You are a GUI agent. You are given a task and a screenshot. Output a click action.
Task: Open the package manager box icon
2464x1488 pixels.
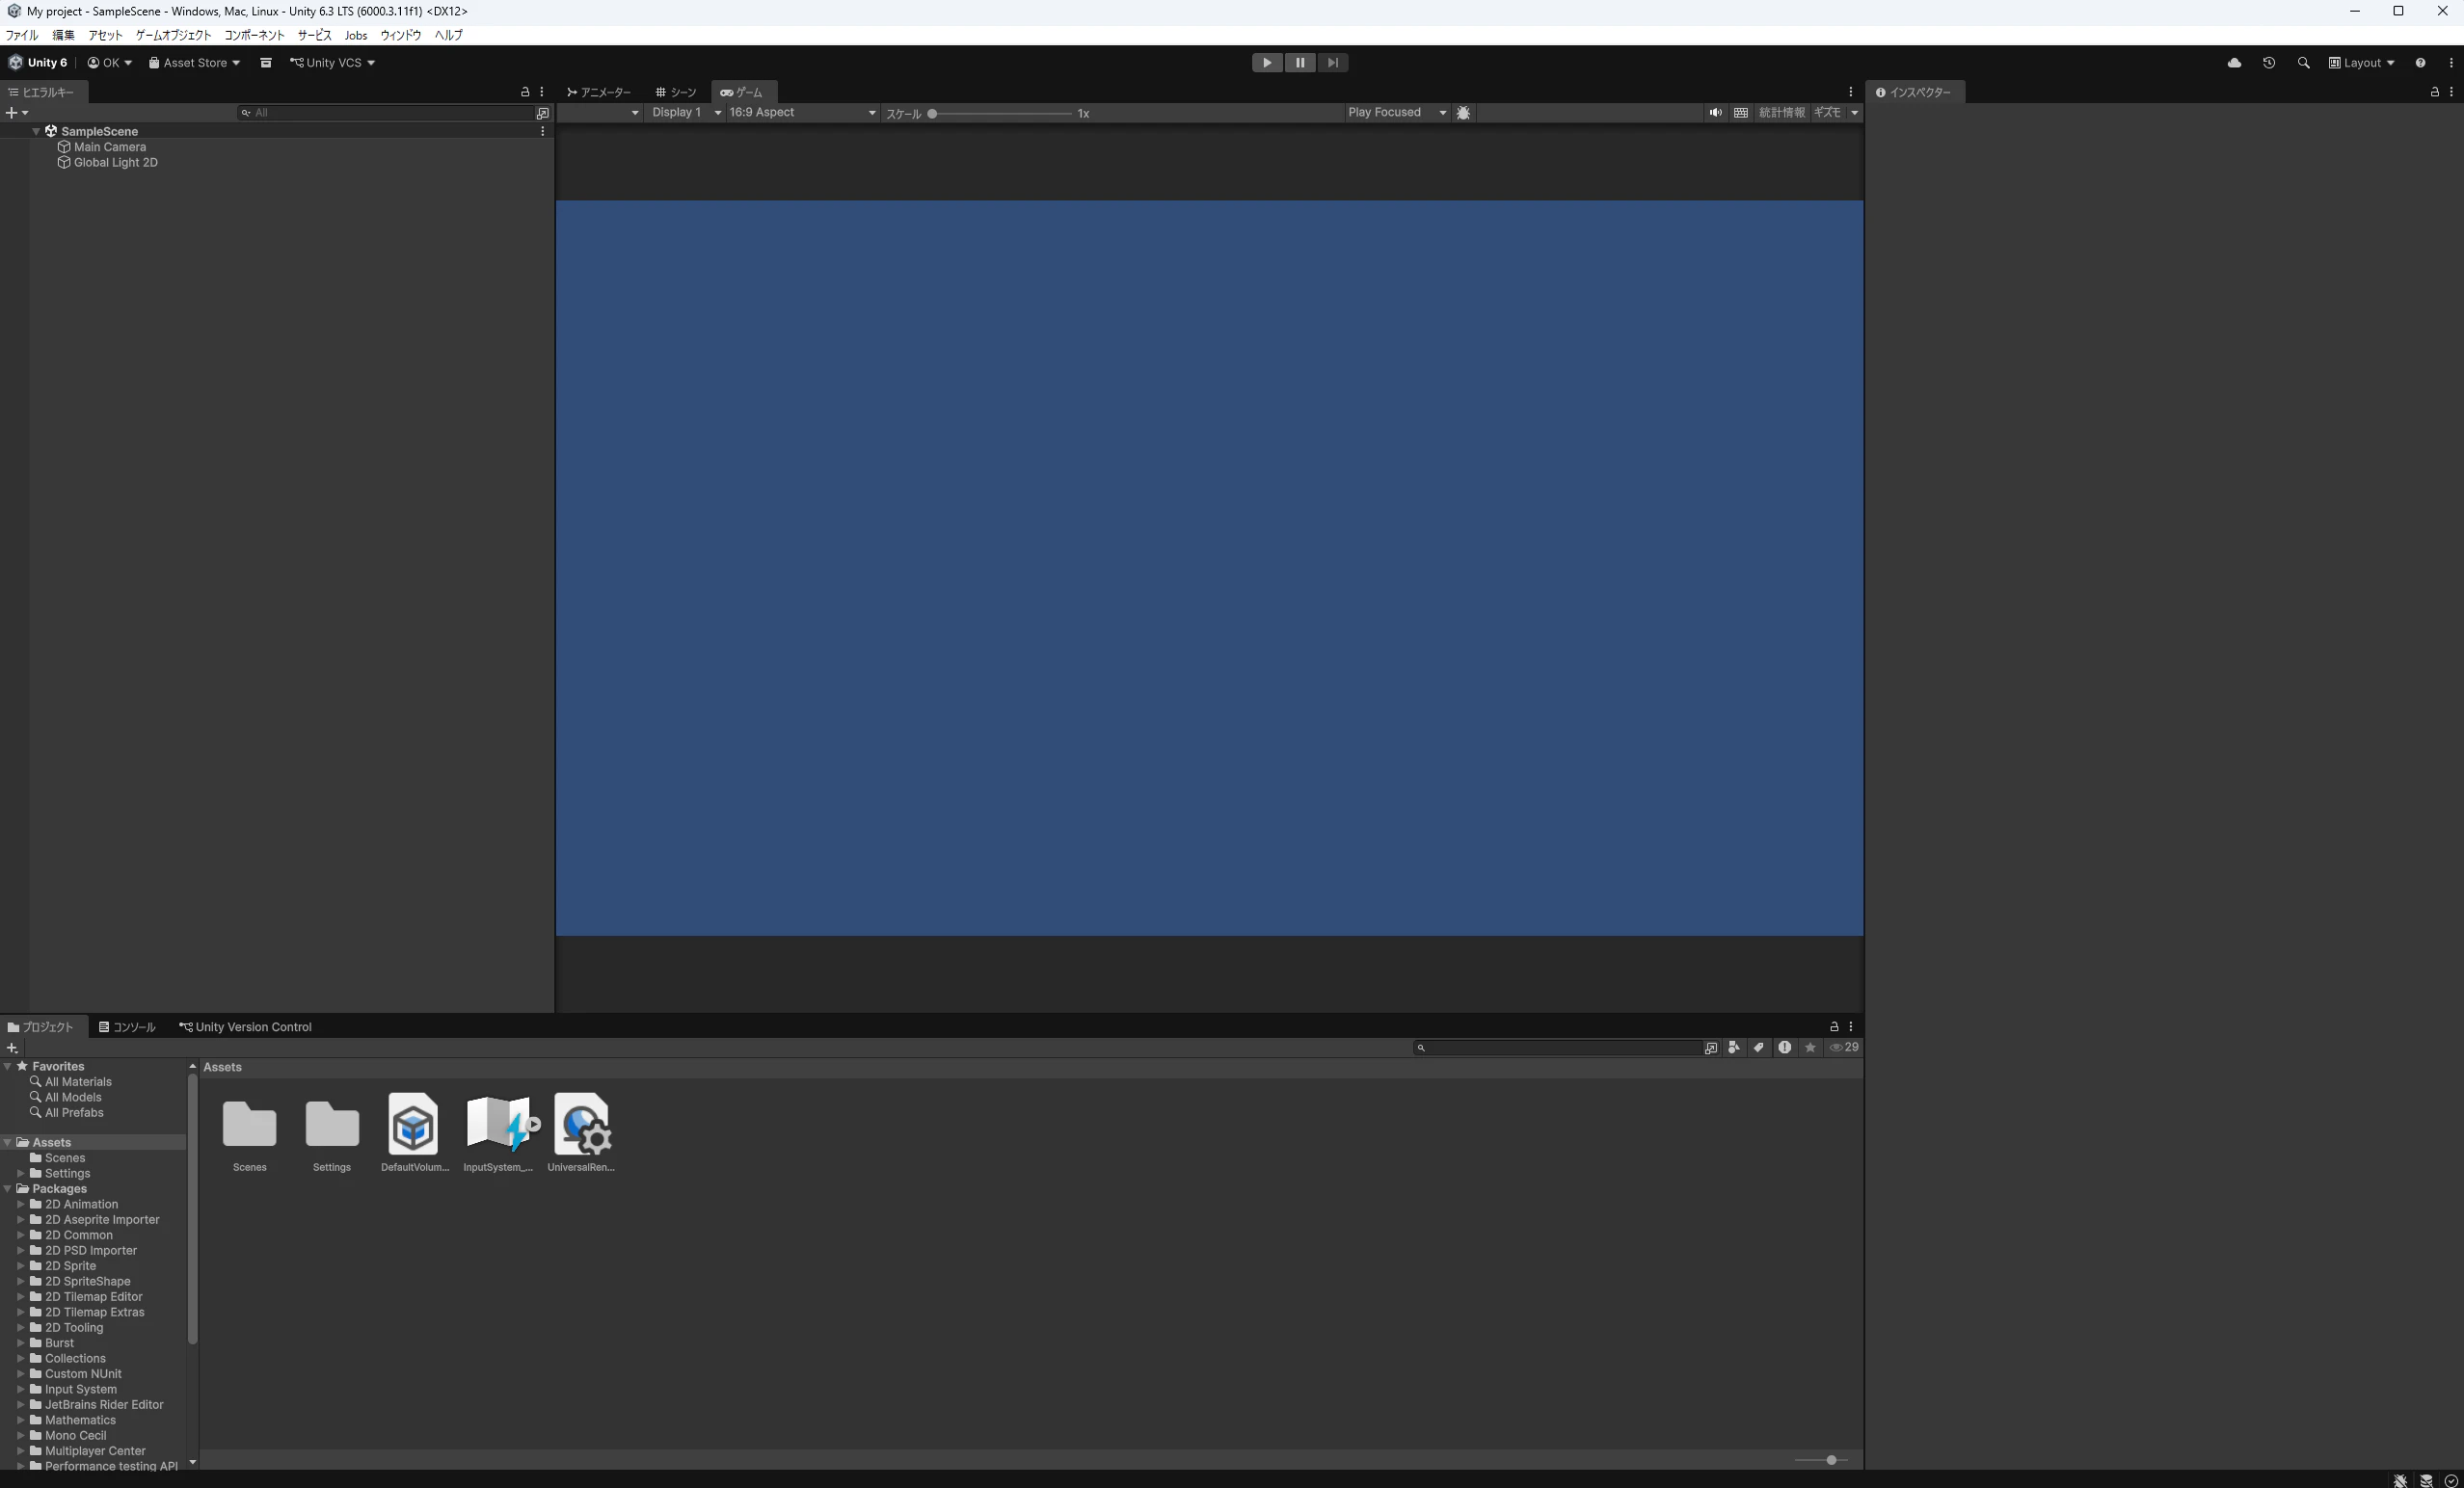tap(266, 62)
